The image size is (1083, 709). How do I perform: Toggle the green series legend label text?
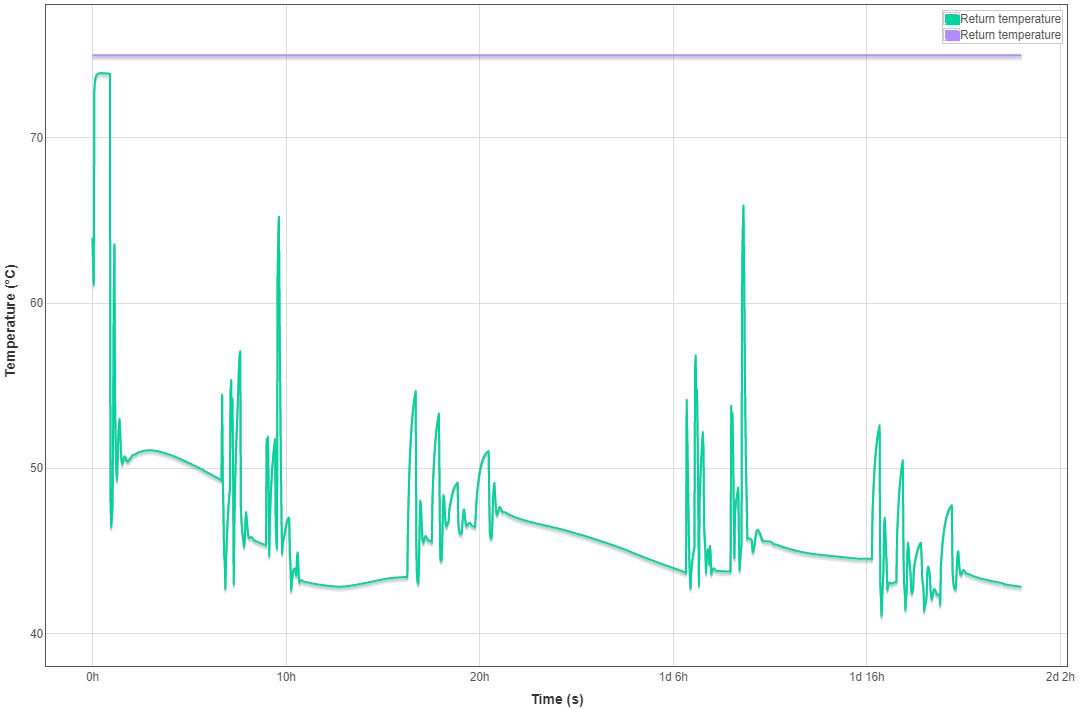1010,19
